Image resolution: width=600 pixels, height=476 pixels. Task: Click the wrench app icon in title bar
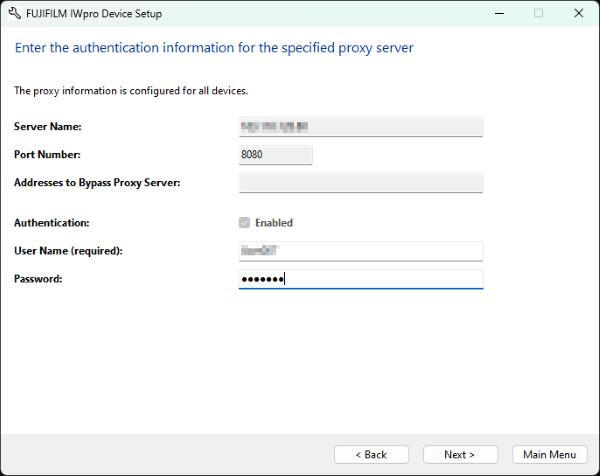[15, 13]
